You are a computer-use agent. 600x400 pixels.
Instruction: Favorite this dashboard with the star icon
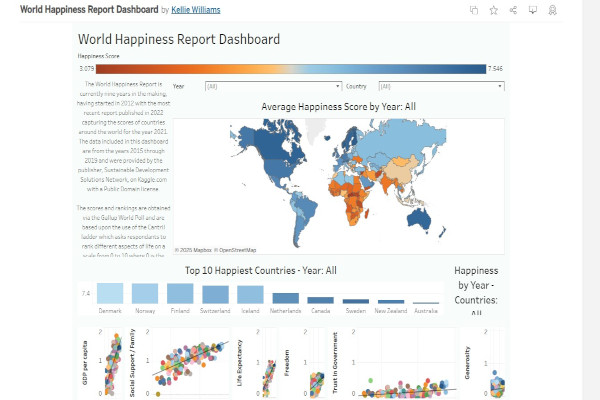coord(494,10)
